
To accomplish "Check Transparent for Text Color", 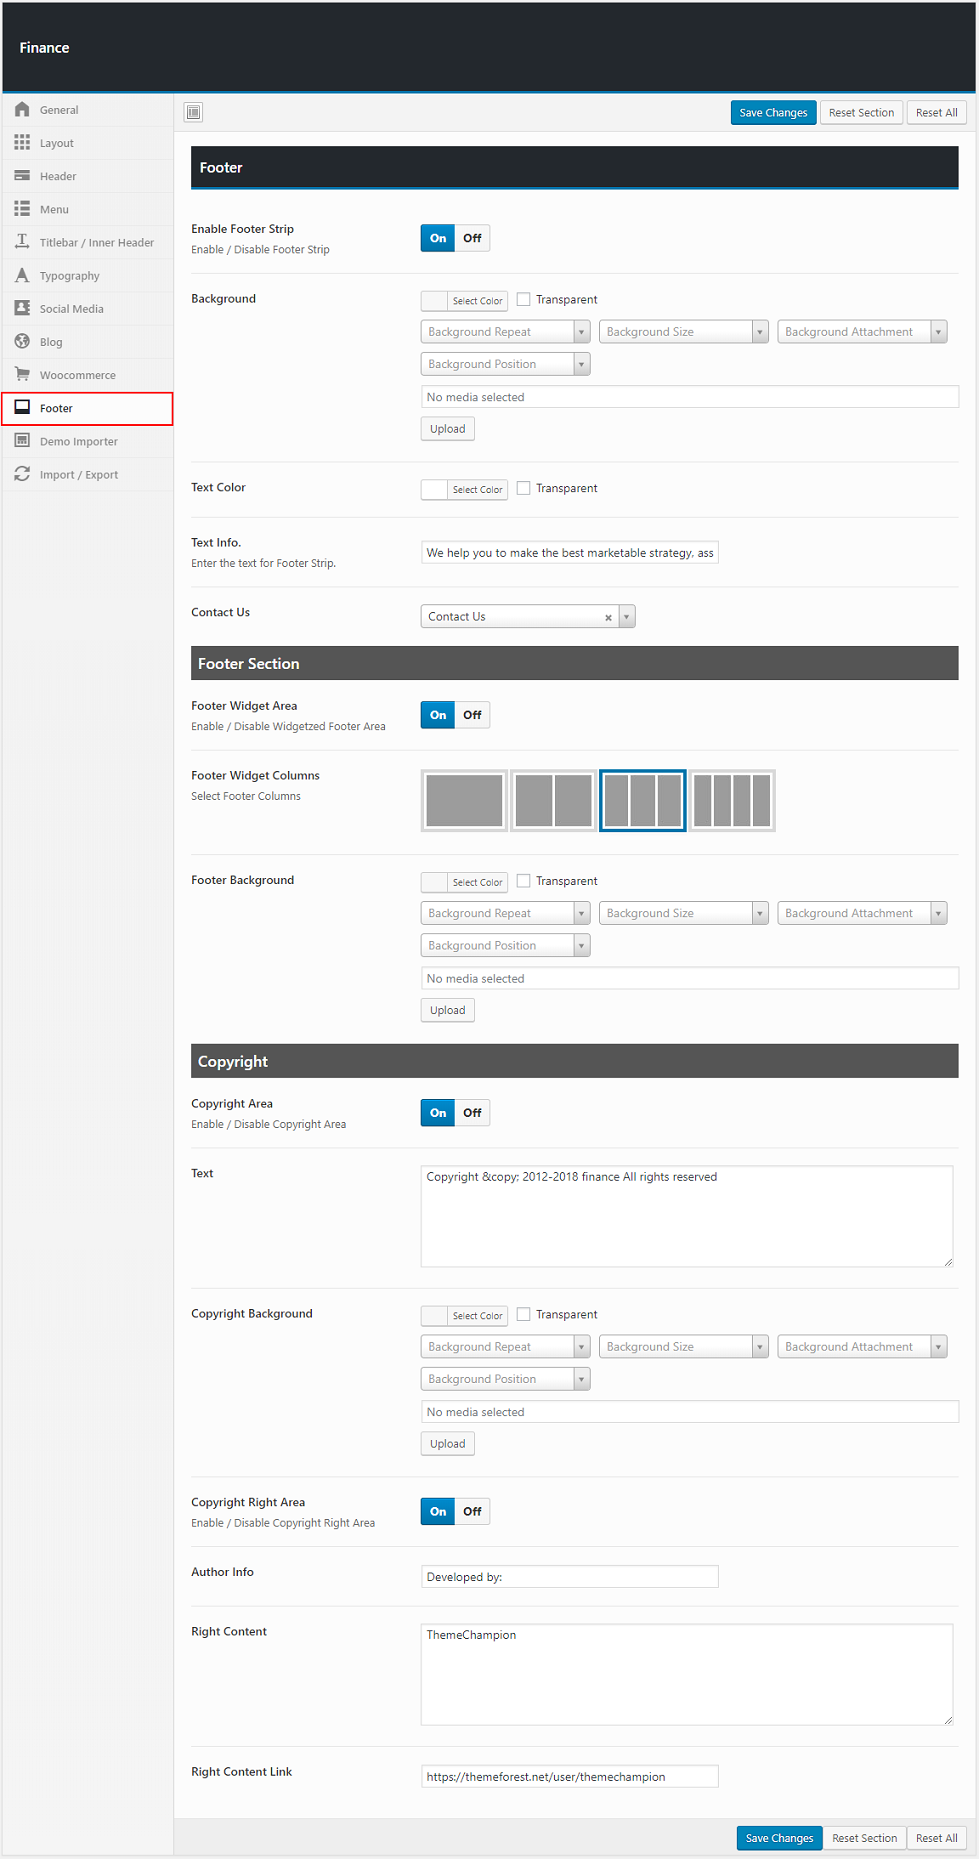I will 523,488.
